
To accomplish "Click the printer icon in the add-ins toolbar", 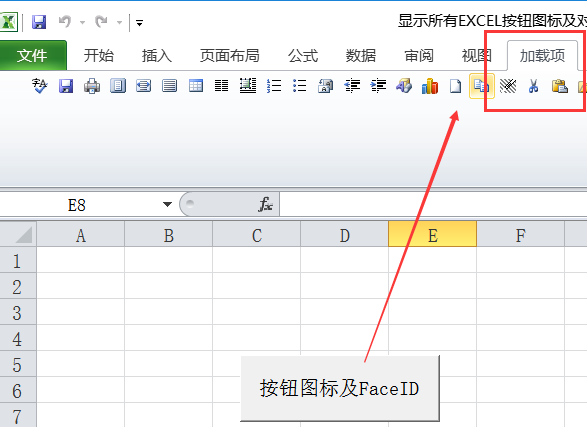I will 92,86.
